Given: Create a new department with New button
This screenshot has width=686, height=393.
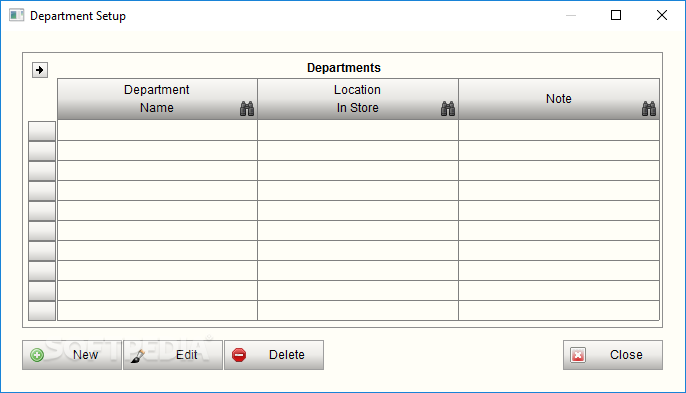Looking at the screenshot, I should click(72, 355).
